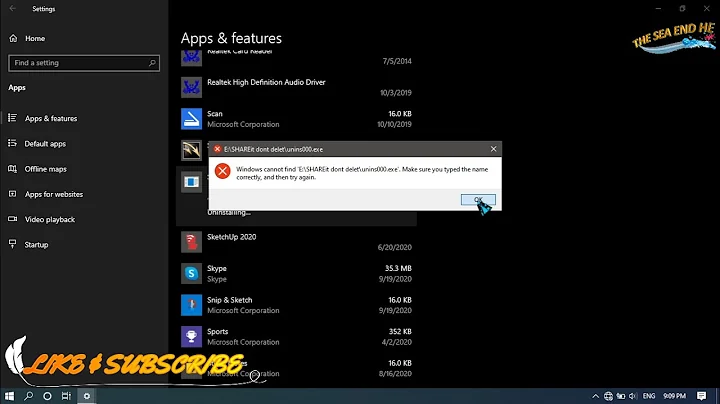This screenshot has height=404, width=720.
Task: Click the Sports app entry name
Action: click(217, 331)
